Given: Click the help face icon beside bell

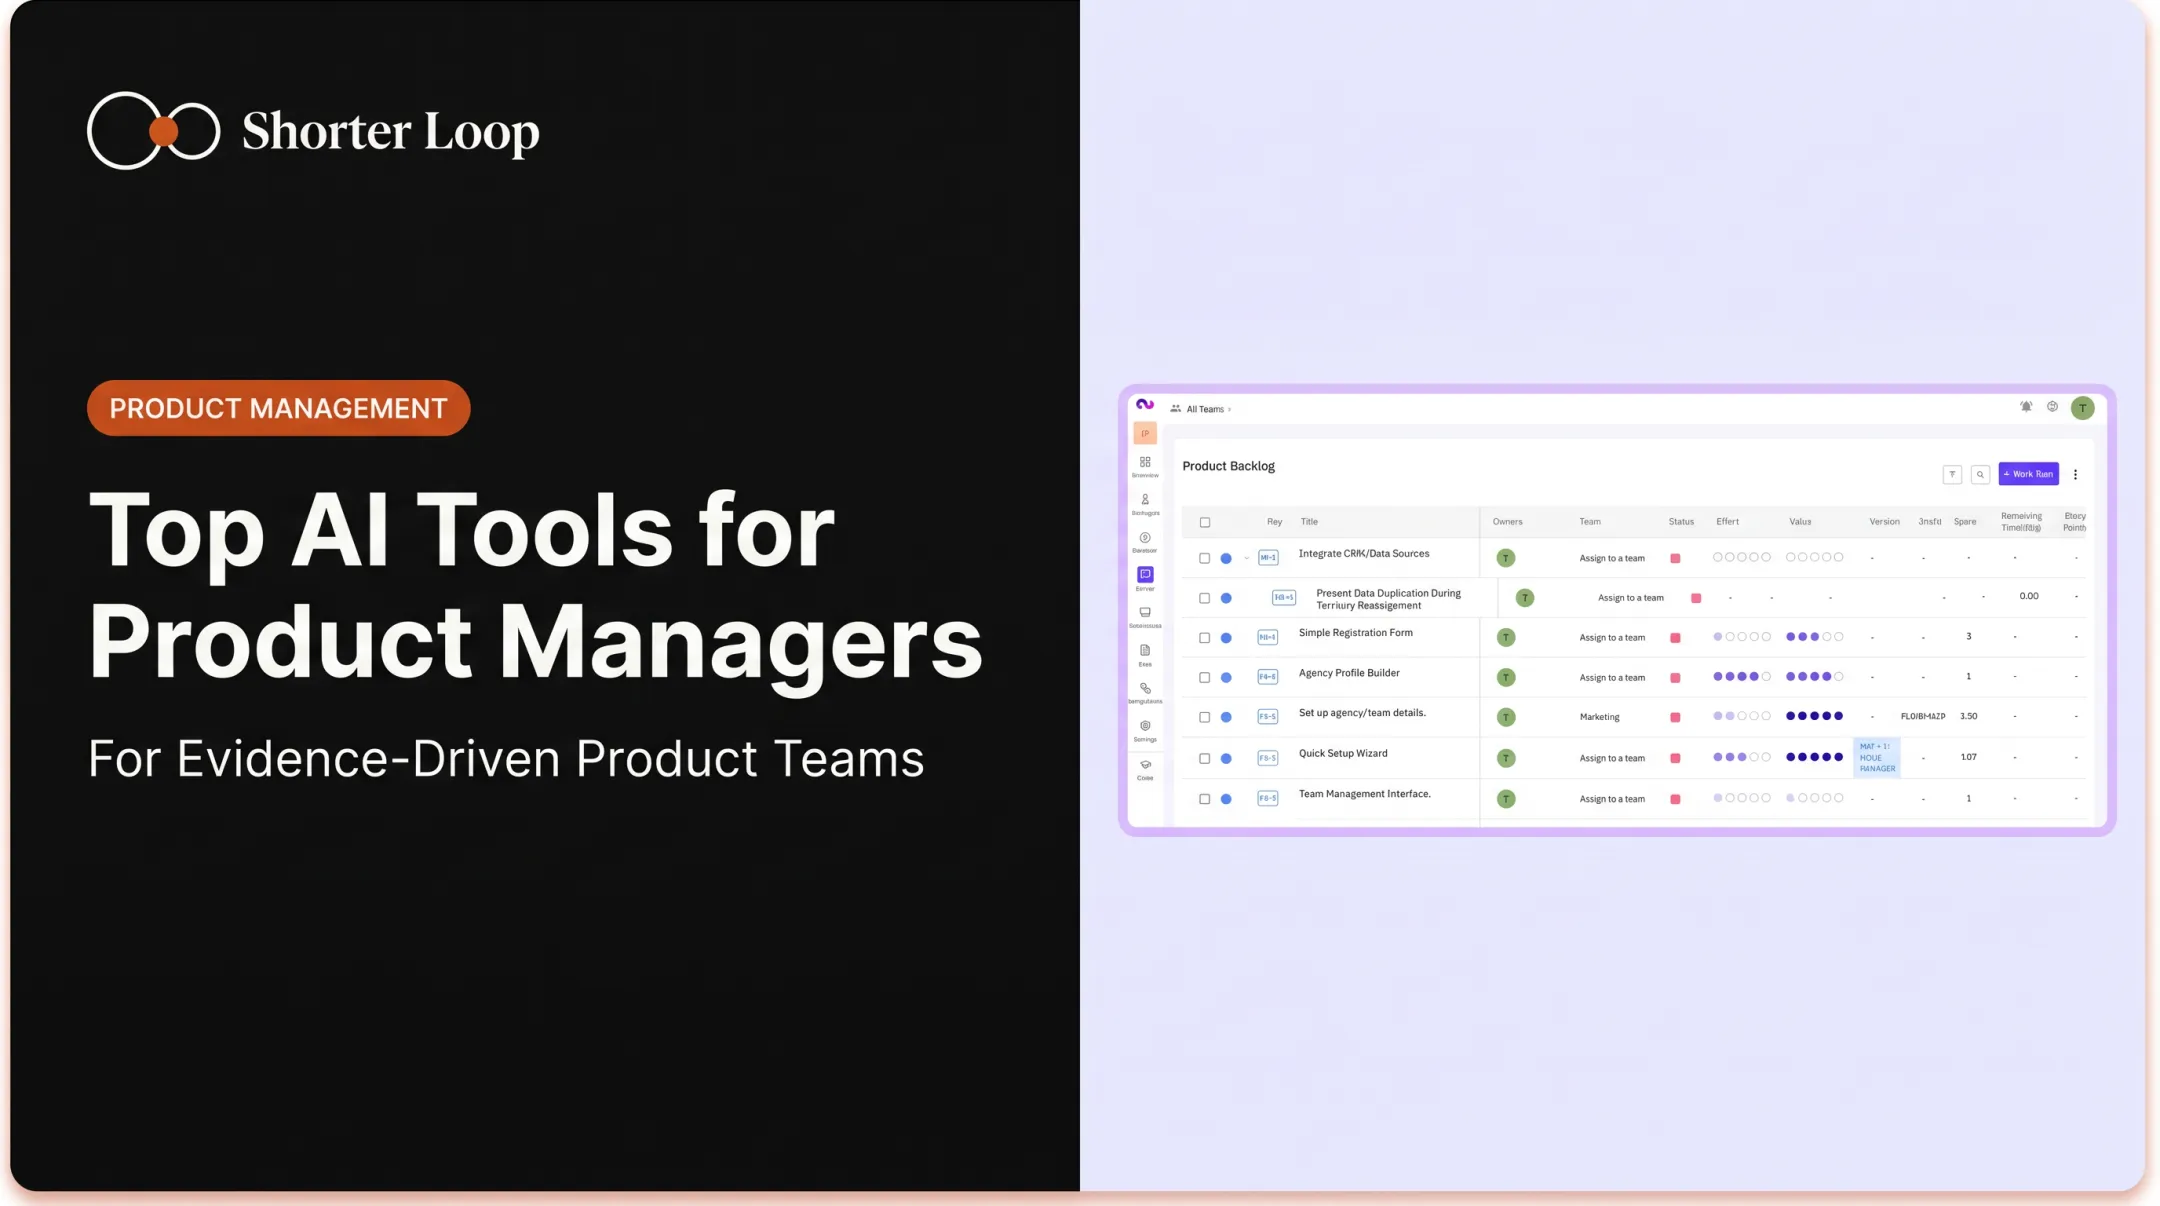Looking at the screenshot, I should point(2052,407).
